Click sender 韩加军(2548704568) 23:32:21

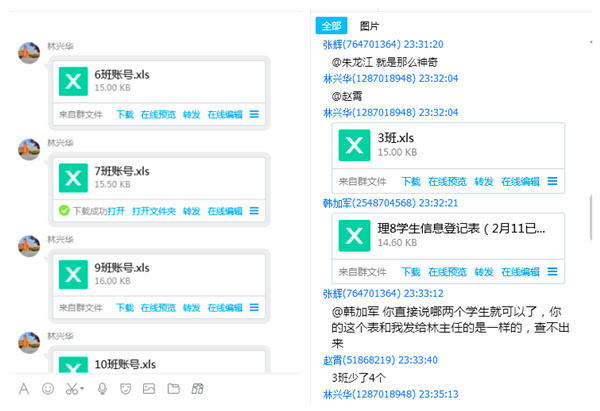[390, 203]
